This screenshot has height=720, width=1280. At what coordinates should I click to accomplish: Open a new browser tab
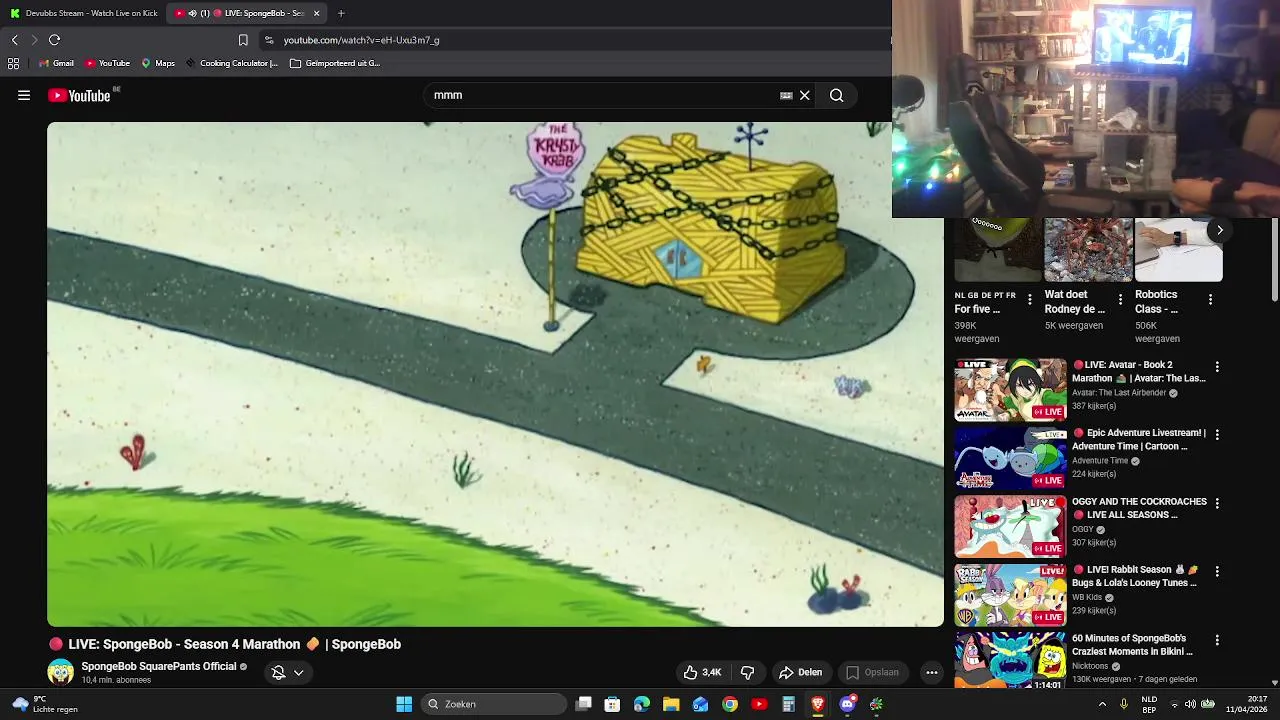(x=341, y=13)
